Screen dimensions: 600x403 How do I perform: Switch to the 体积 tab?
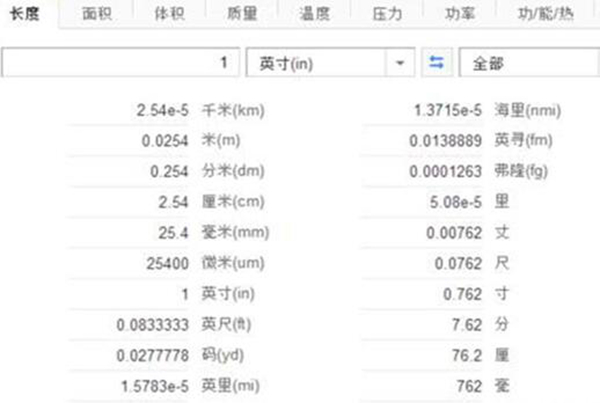coord(169,15)
